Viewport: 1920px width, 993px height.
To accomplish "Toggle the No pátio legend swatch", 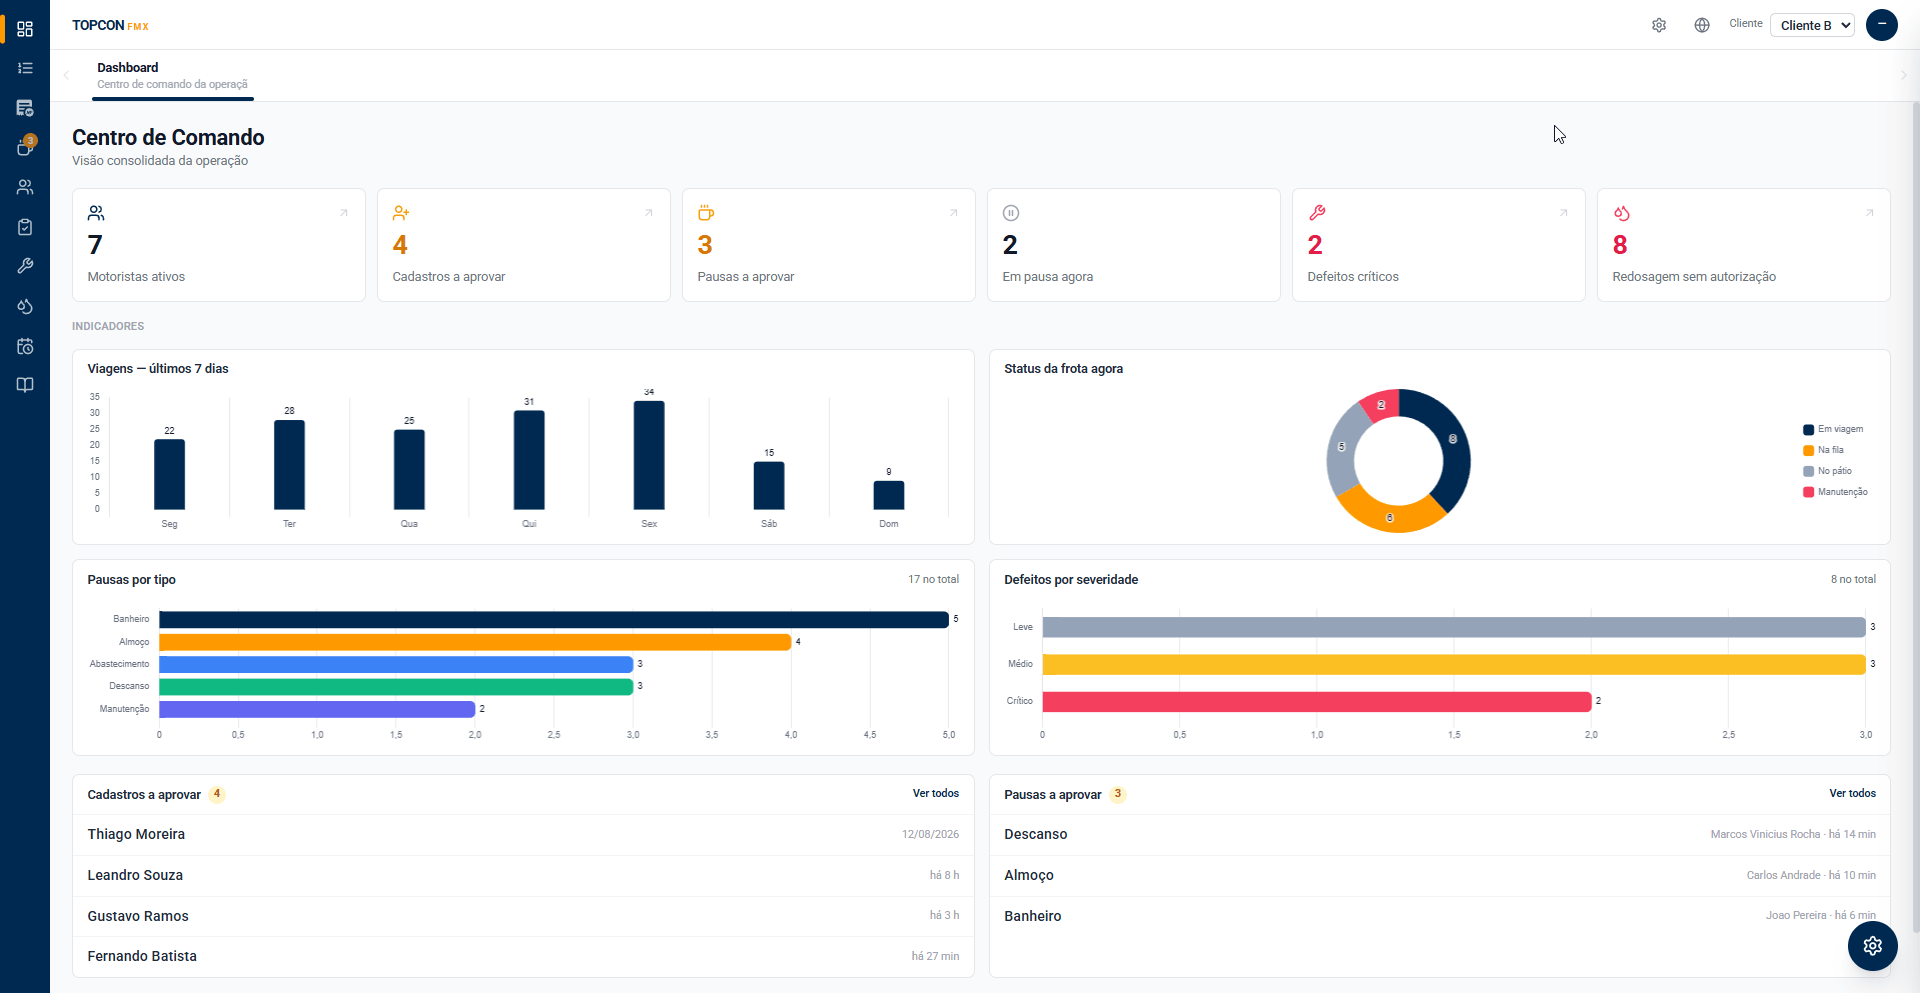I will (1808, 472).
